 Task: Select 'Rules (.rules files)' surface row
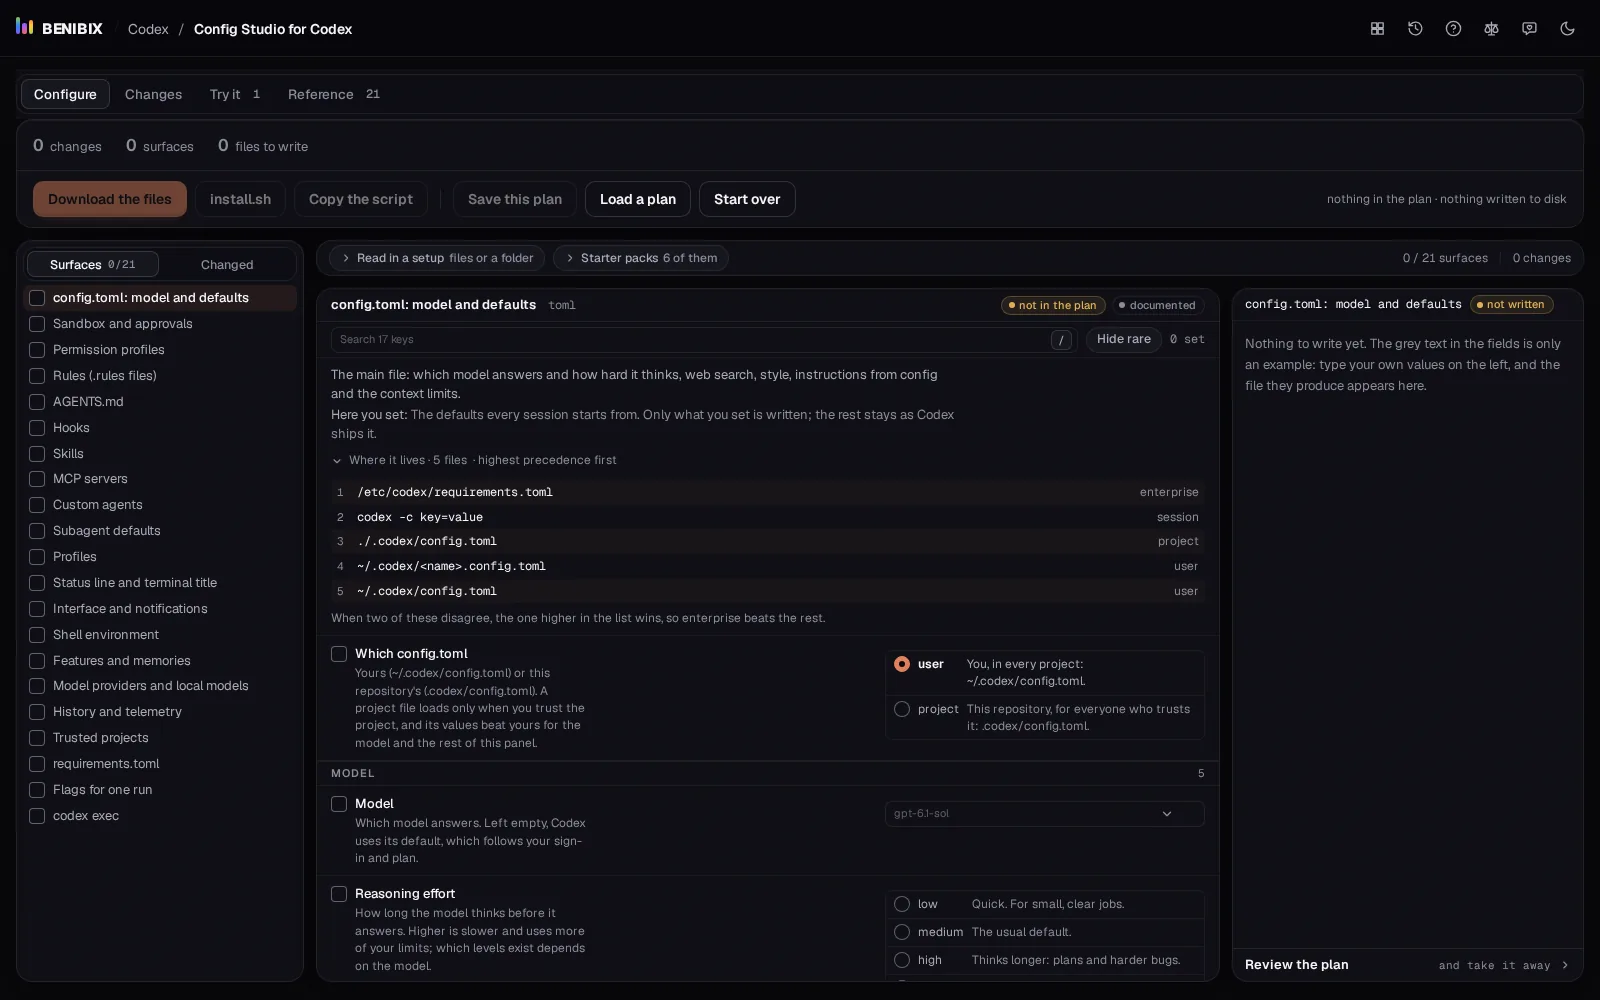pyautogui.click(x=160, y=376)
